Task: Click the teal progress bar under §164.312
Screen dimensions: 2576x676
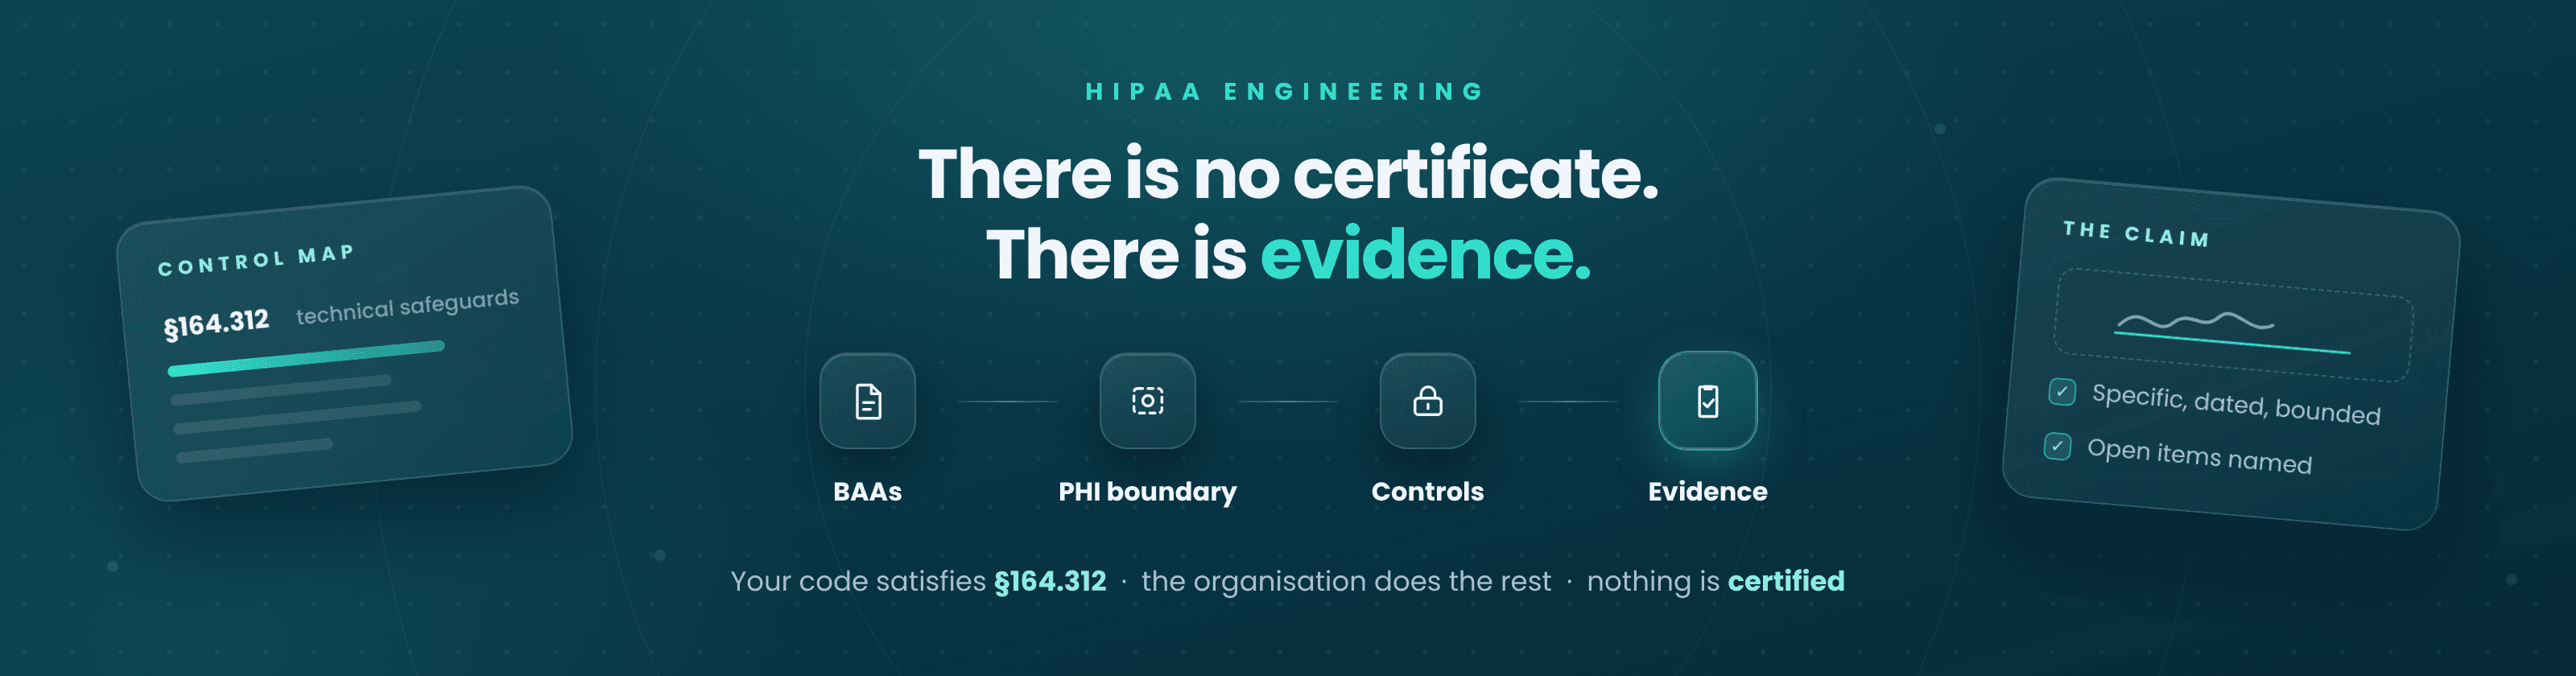Action: coord(306,358)
